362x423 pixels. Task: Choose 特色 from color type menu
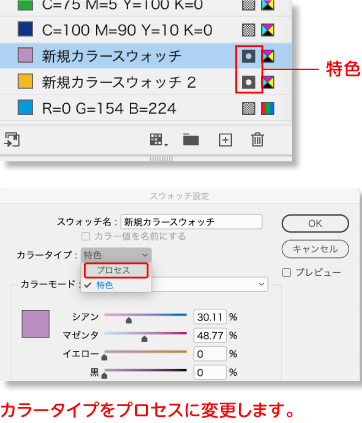tap(116, 285)
